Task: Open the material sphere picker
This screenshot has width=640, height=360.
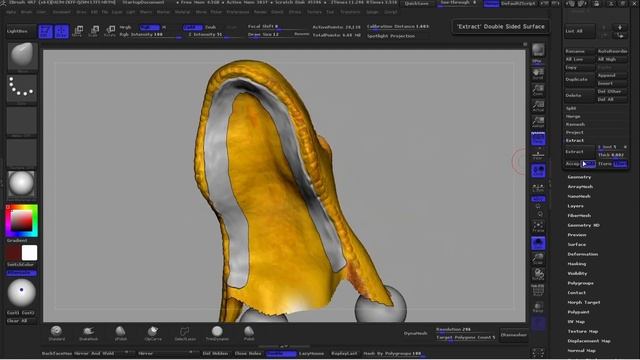Action: 21,184
